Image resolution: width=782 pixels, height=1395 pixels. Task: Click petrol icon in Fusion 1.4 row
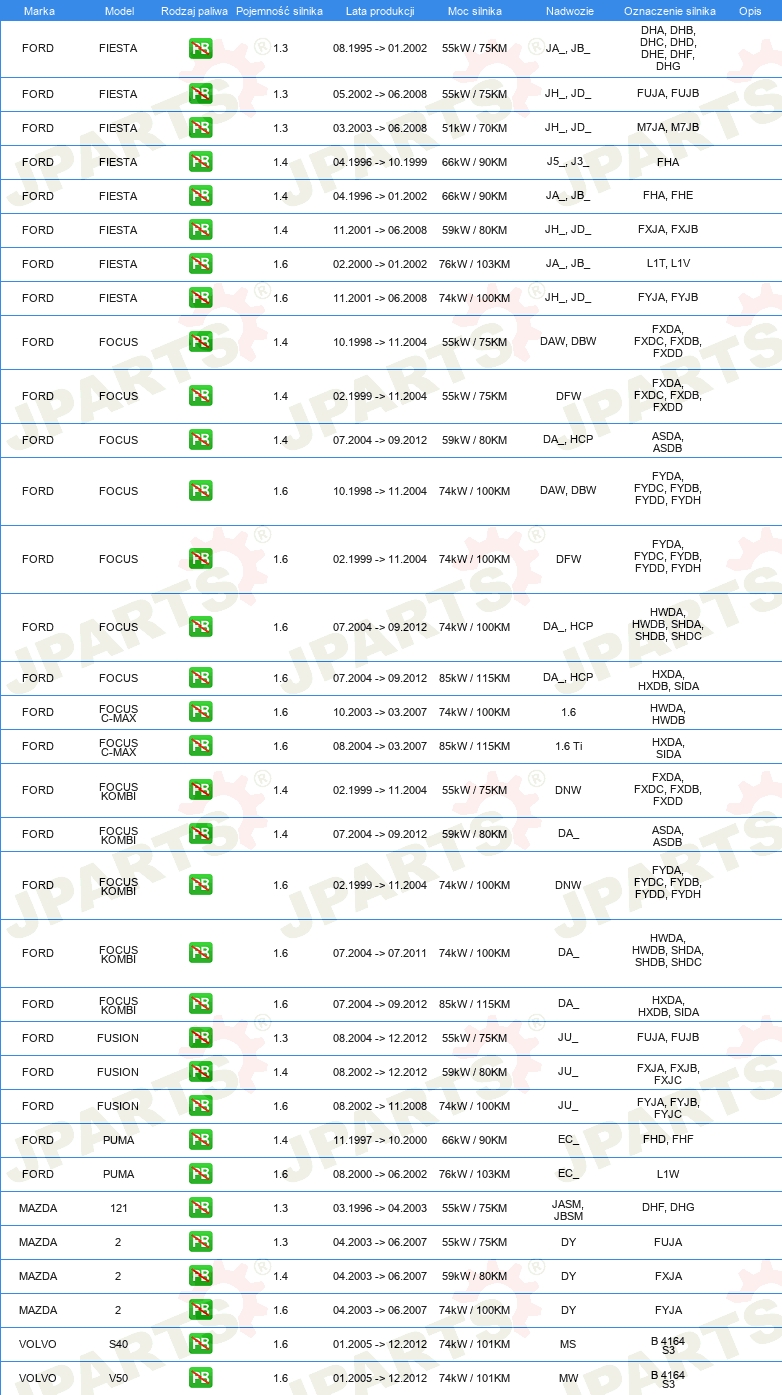pos(201,1072)
